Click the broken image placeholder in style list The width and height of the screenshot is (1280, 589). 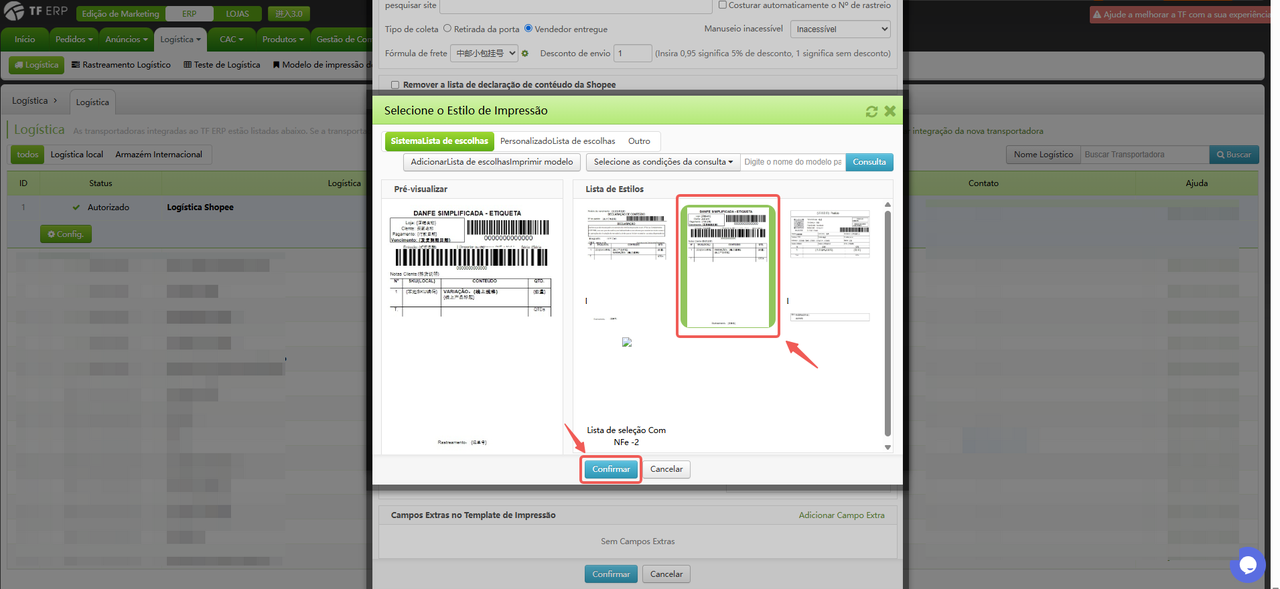tap(627, 342)
